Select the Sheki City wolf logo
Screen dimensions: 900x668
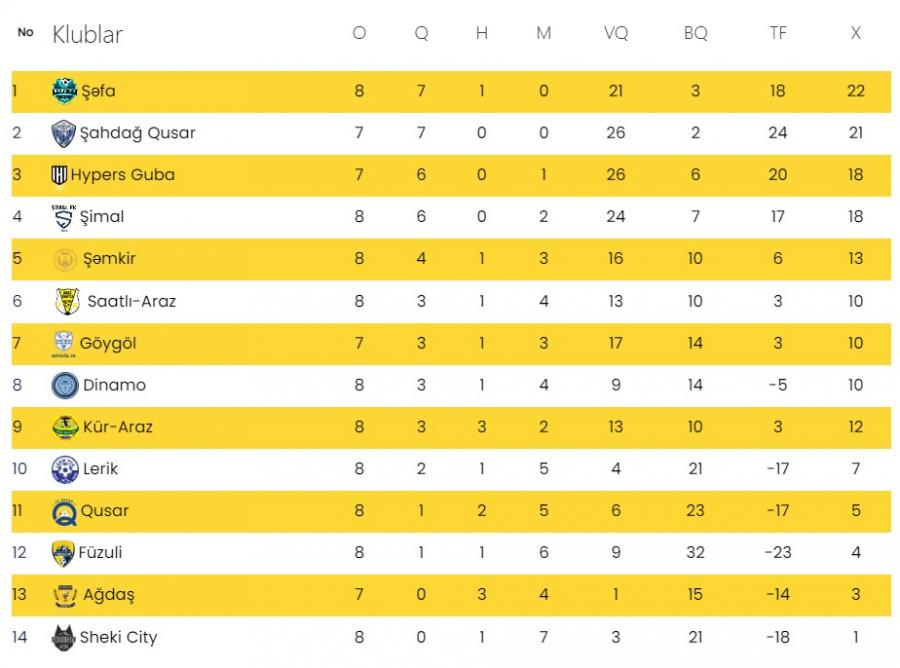(x=63, y=638)
